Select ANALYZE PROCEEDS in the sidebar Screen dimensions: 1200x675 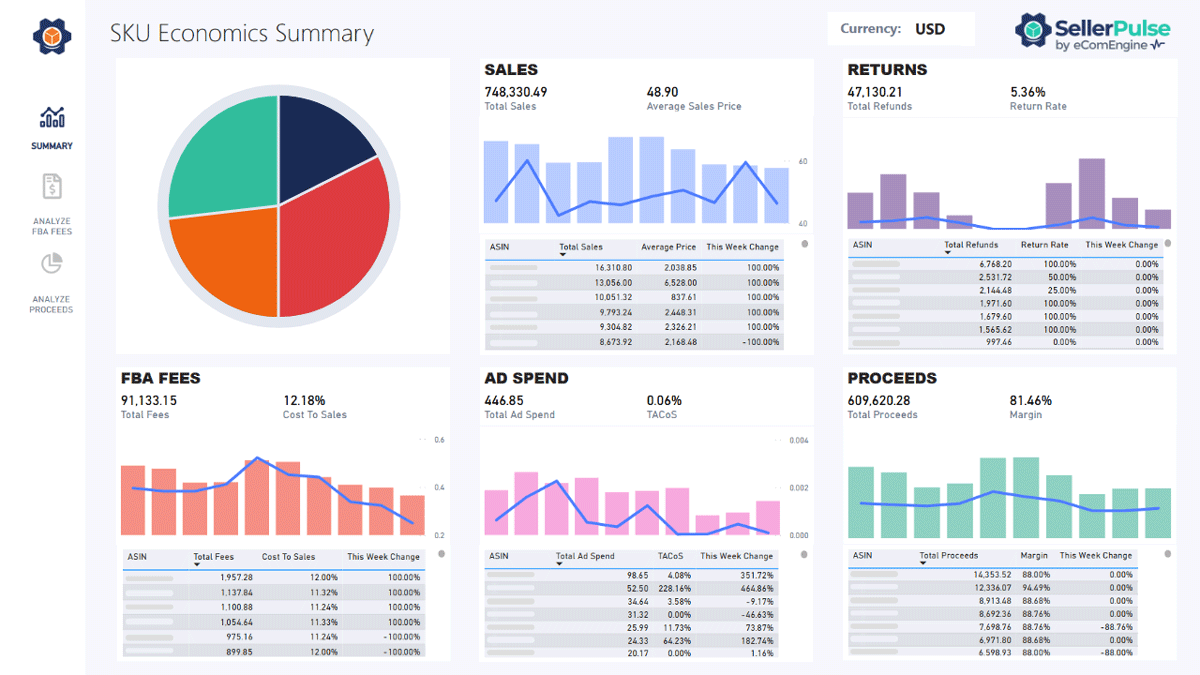coord(51,303)
